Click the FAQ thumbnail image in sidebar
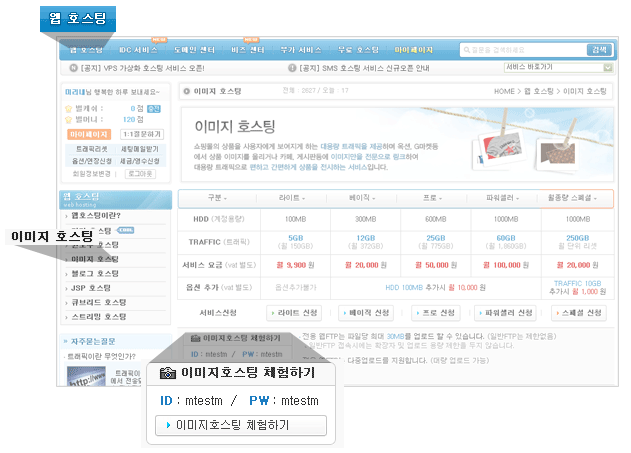Screen dimensions: 631x453 coord(85,376)
